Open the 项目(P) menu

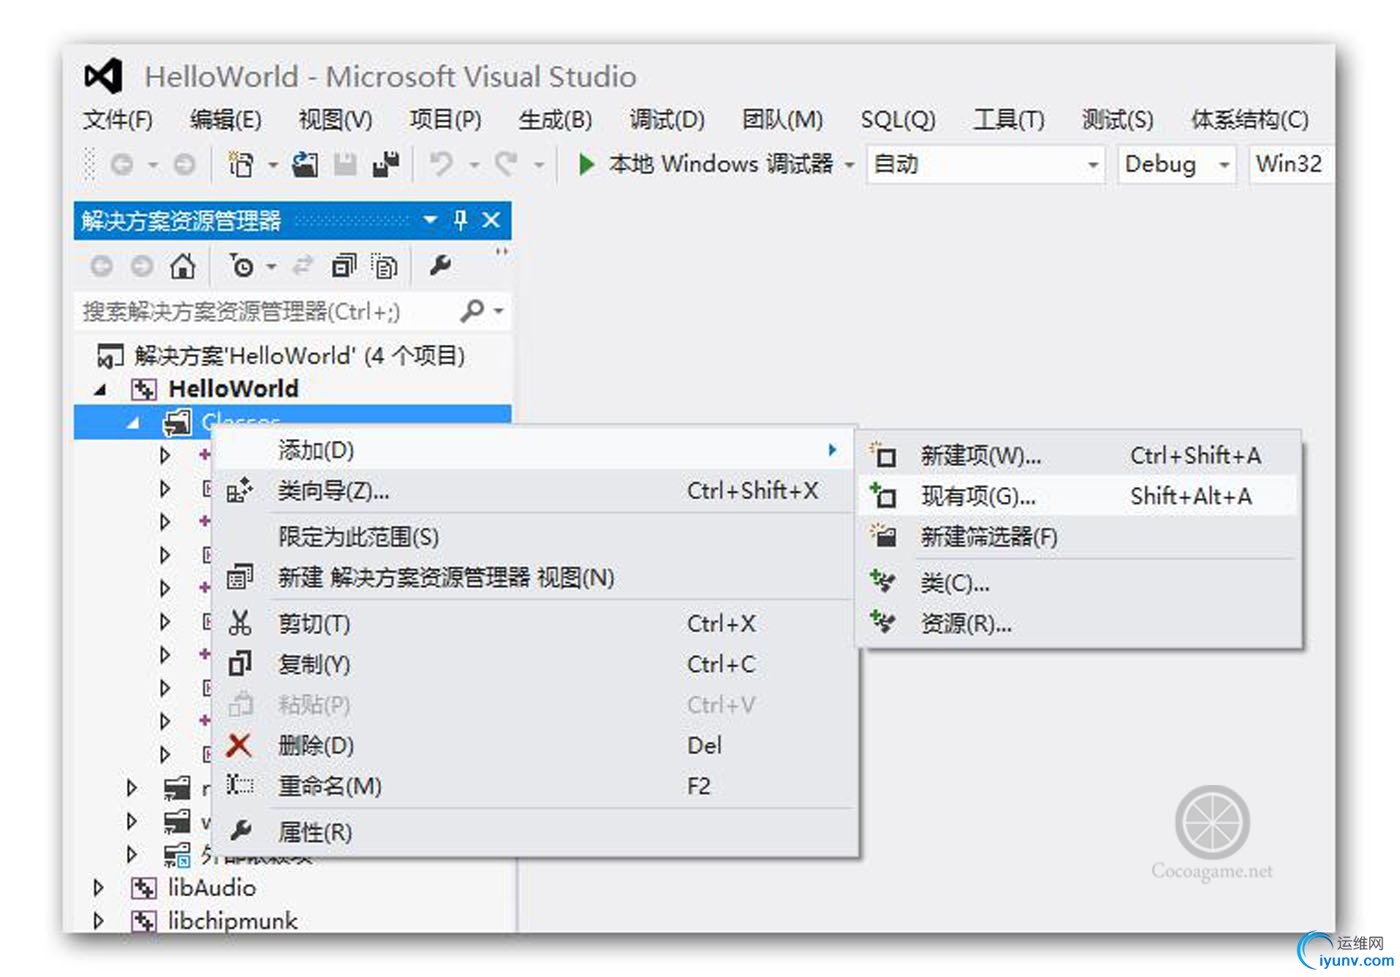(445, 120)
